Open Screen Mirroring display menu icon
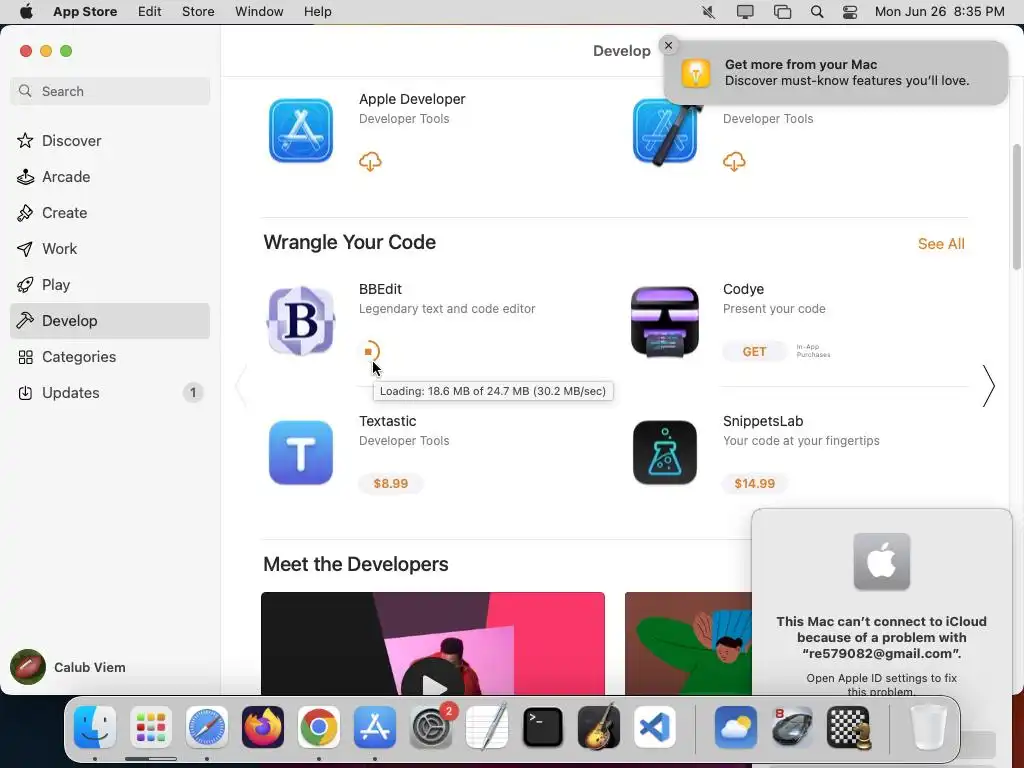Viewport: 1024px width, 768px height. tap(745, 11)
